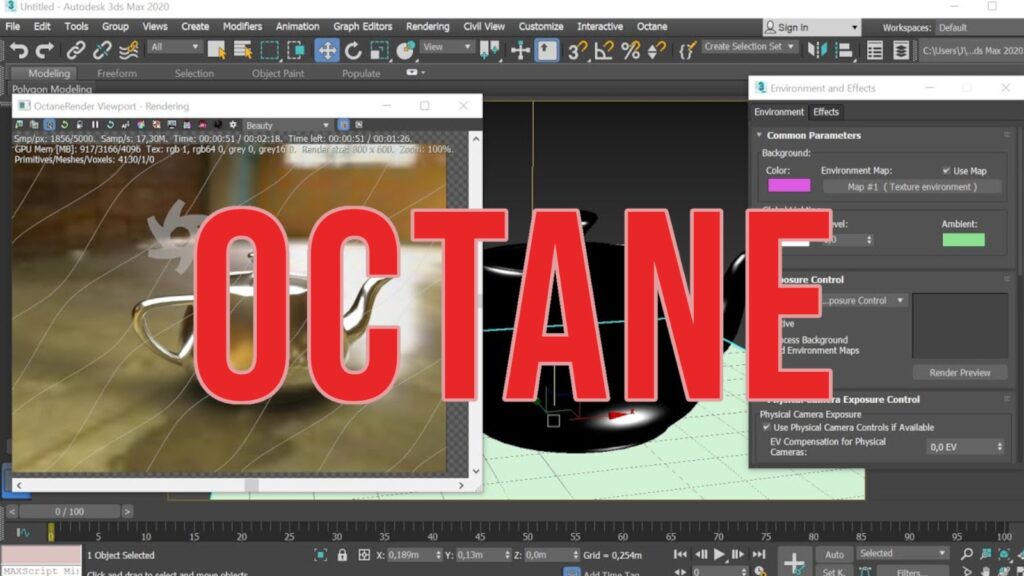This screenshot has height=576, width=1024.
Task: Uncheck the Use Map checkbox
Action: pos(946,170)
